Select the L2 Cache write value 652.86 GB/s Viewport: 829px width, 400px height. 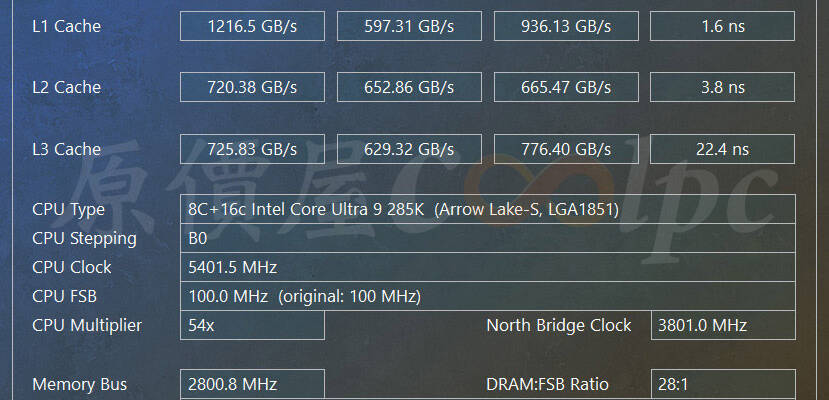409,87
